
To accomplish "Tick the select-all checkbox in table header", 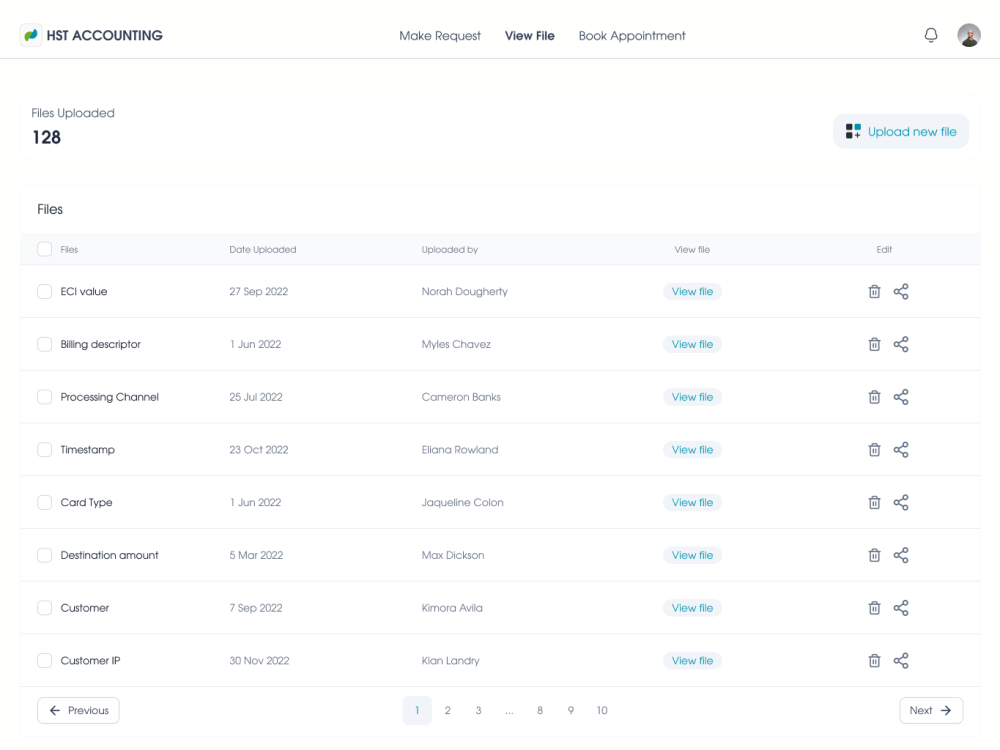I will pos(44,249).
